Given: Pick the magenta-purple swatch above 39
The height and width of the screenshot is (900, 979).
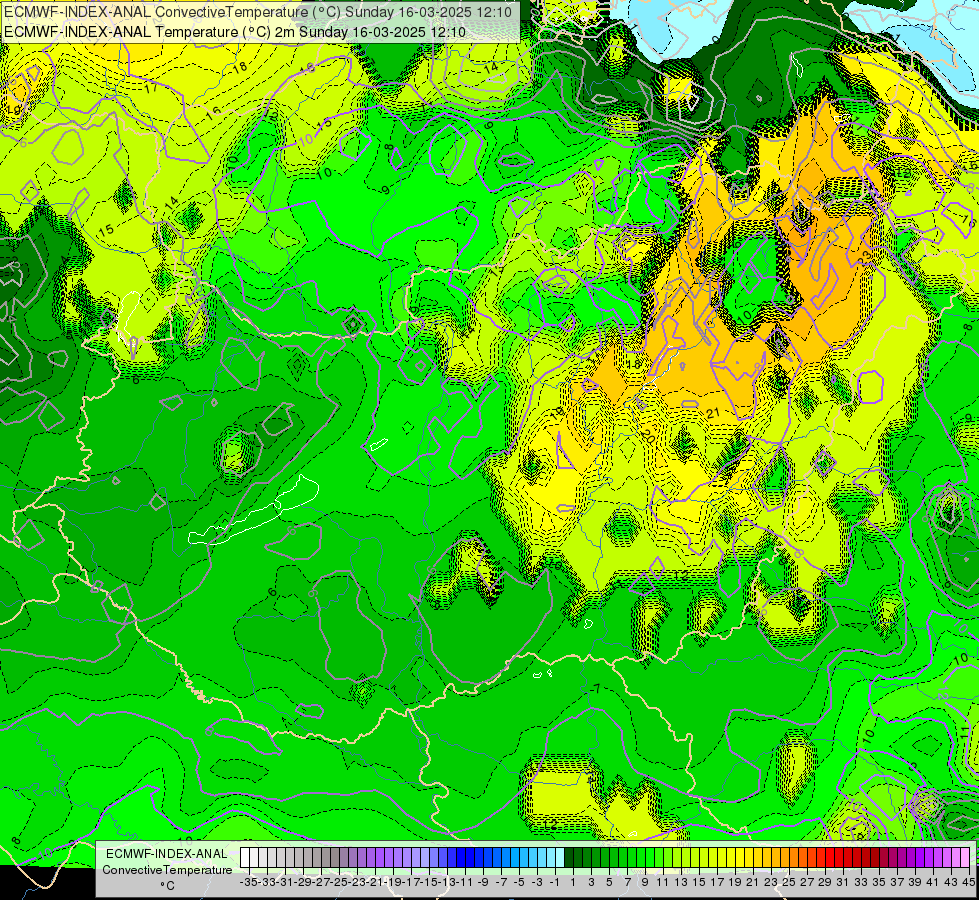Looking at the screenshot, I should point(912,858).
